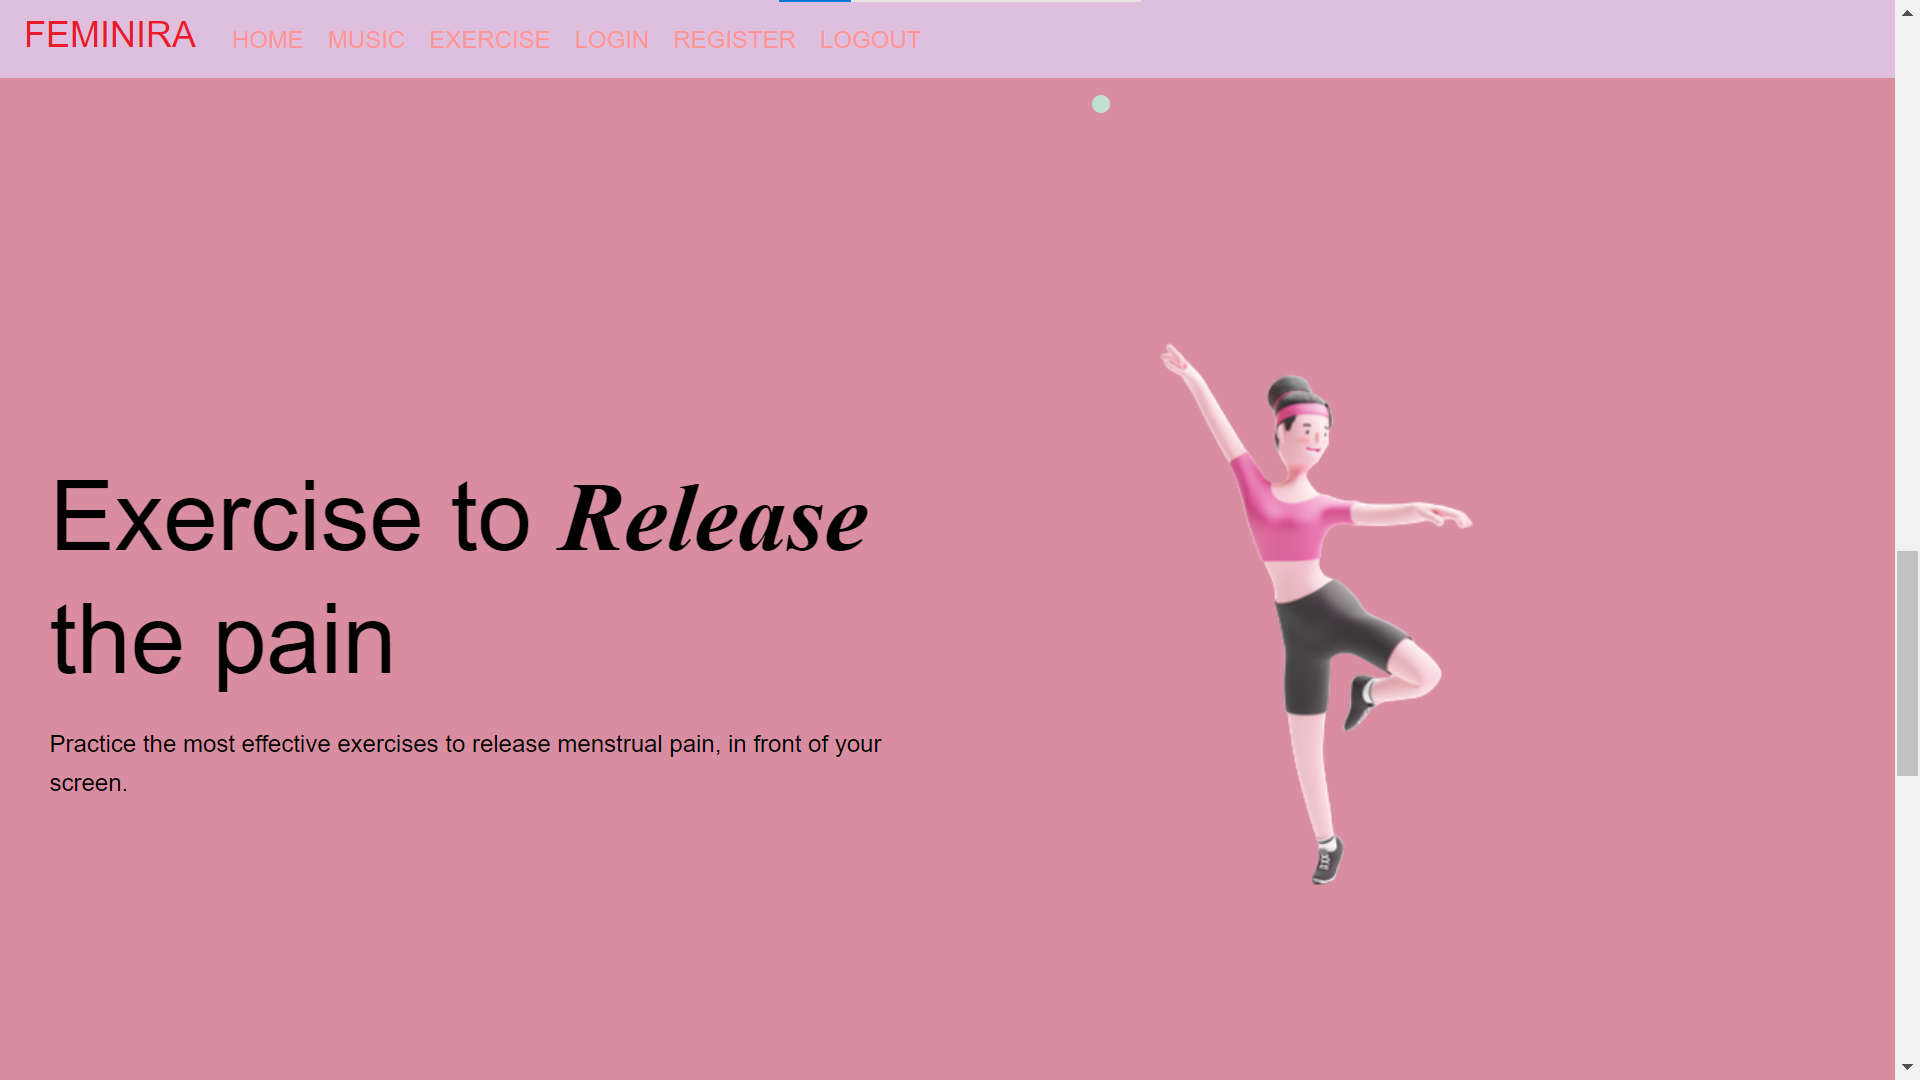Image resolution: width=1920 pixels, height=1080 pixels.
Task: Select EXERCISE in the navigation bar
Action: tap(489, 40)
